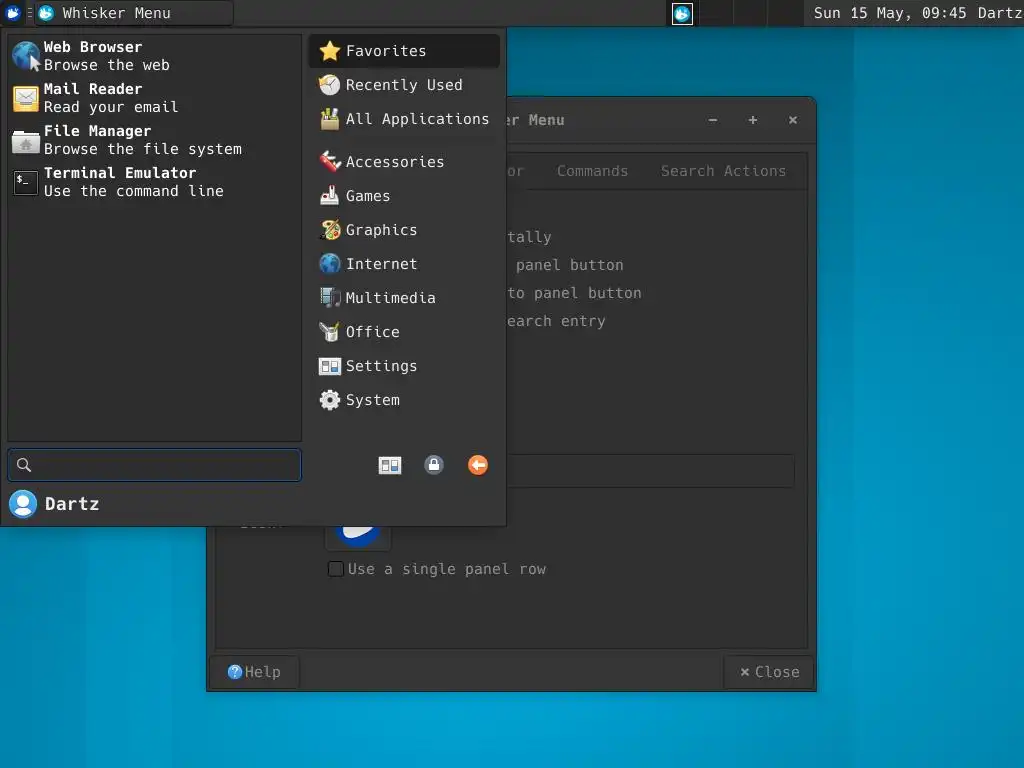Viewport: 1024px width, 768px height.
Task: Click the Dartz user avatar
Action: coord(23,504)
